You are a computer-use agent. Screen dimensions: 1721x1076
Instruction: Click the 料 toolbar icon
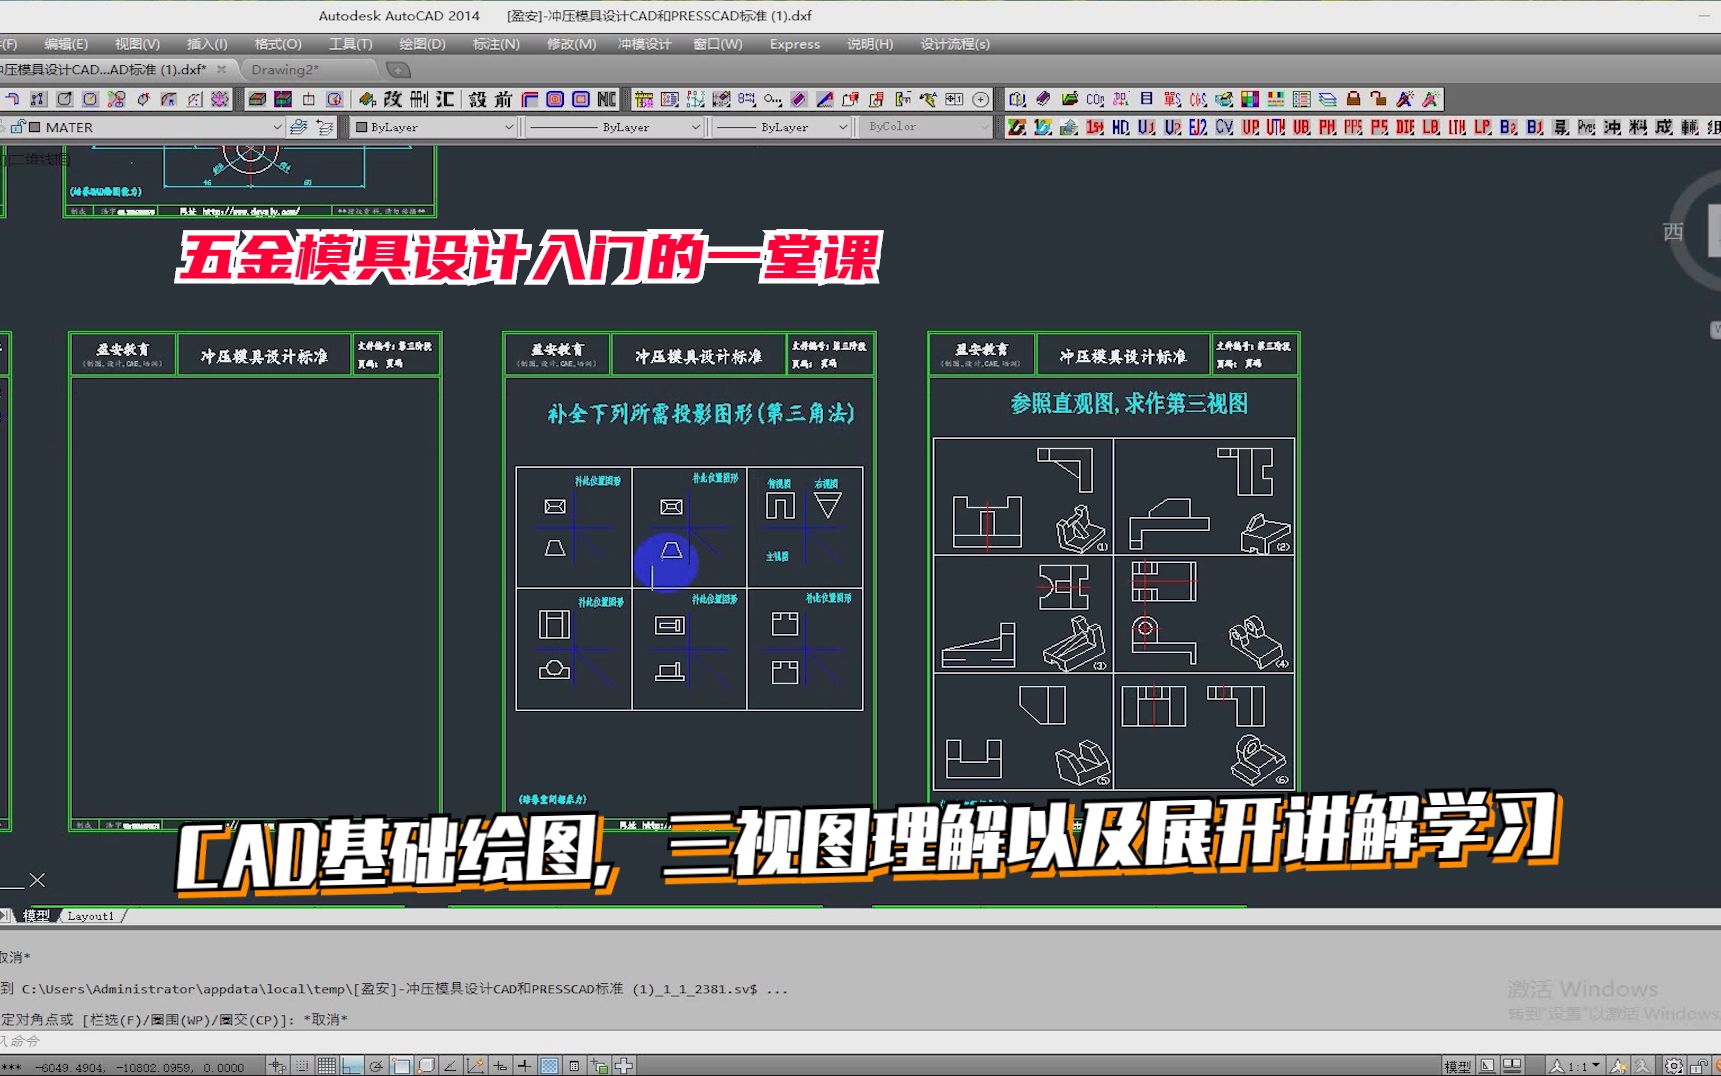point(1638,127)
